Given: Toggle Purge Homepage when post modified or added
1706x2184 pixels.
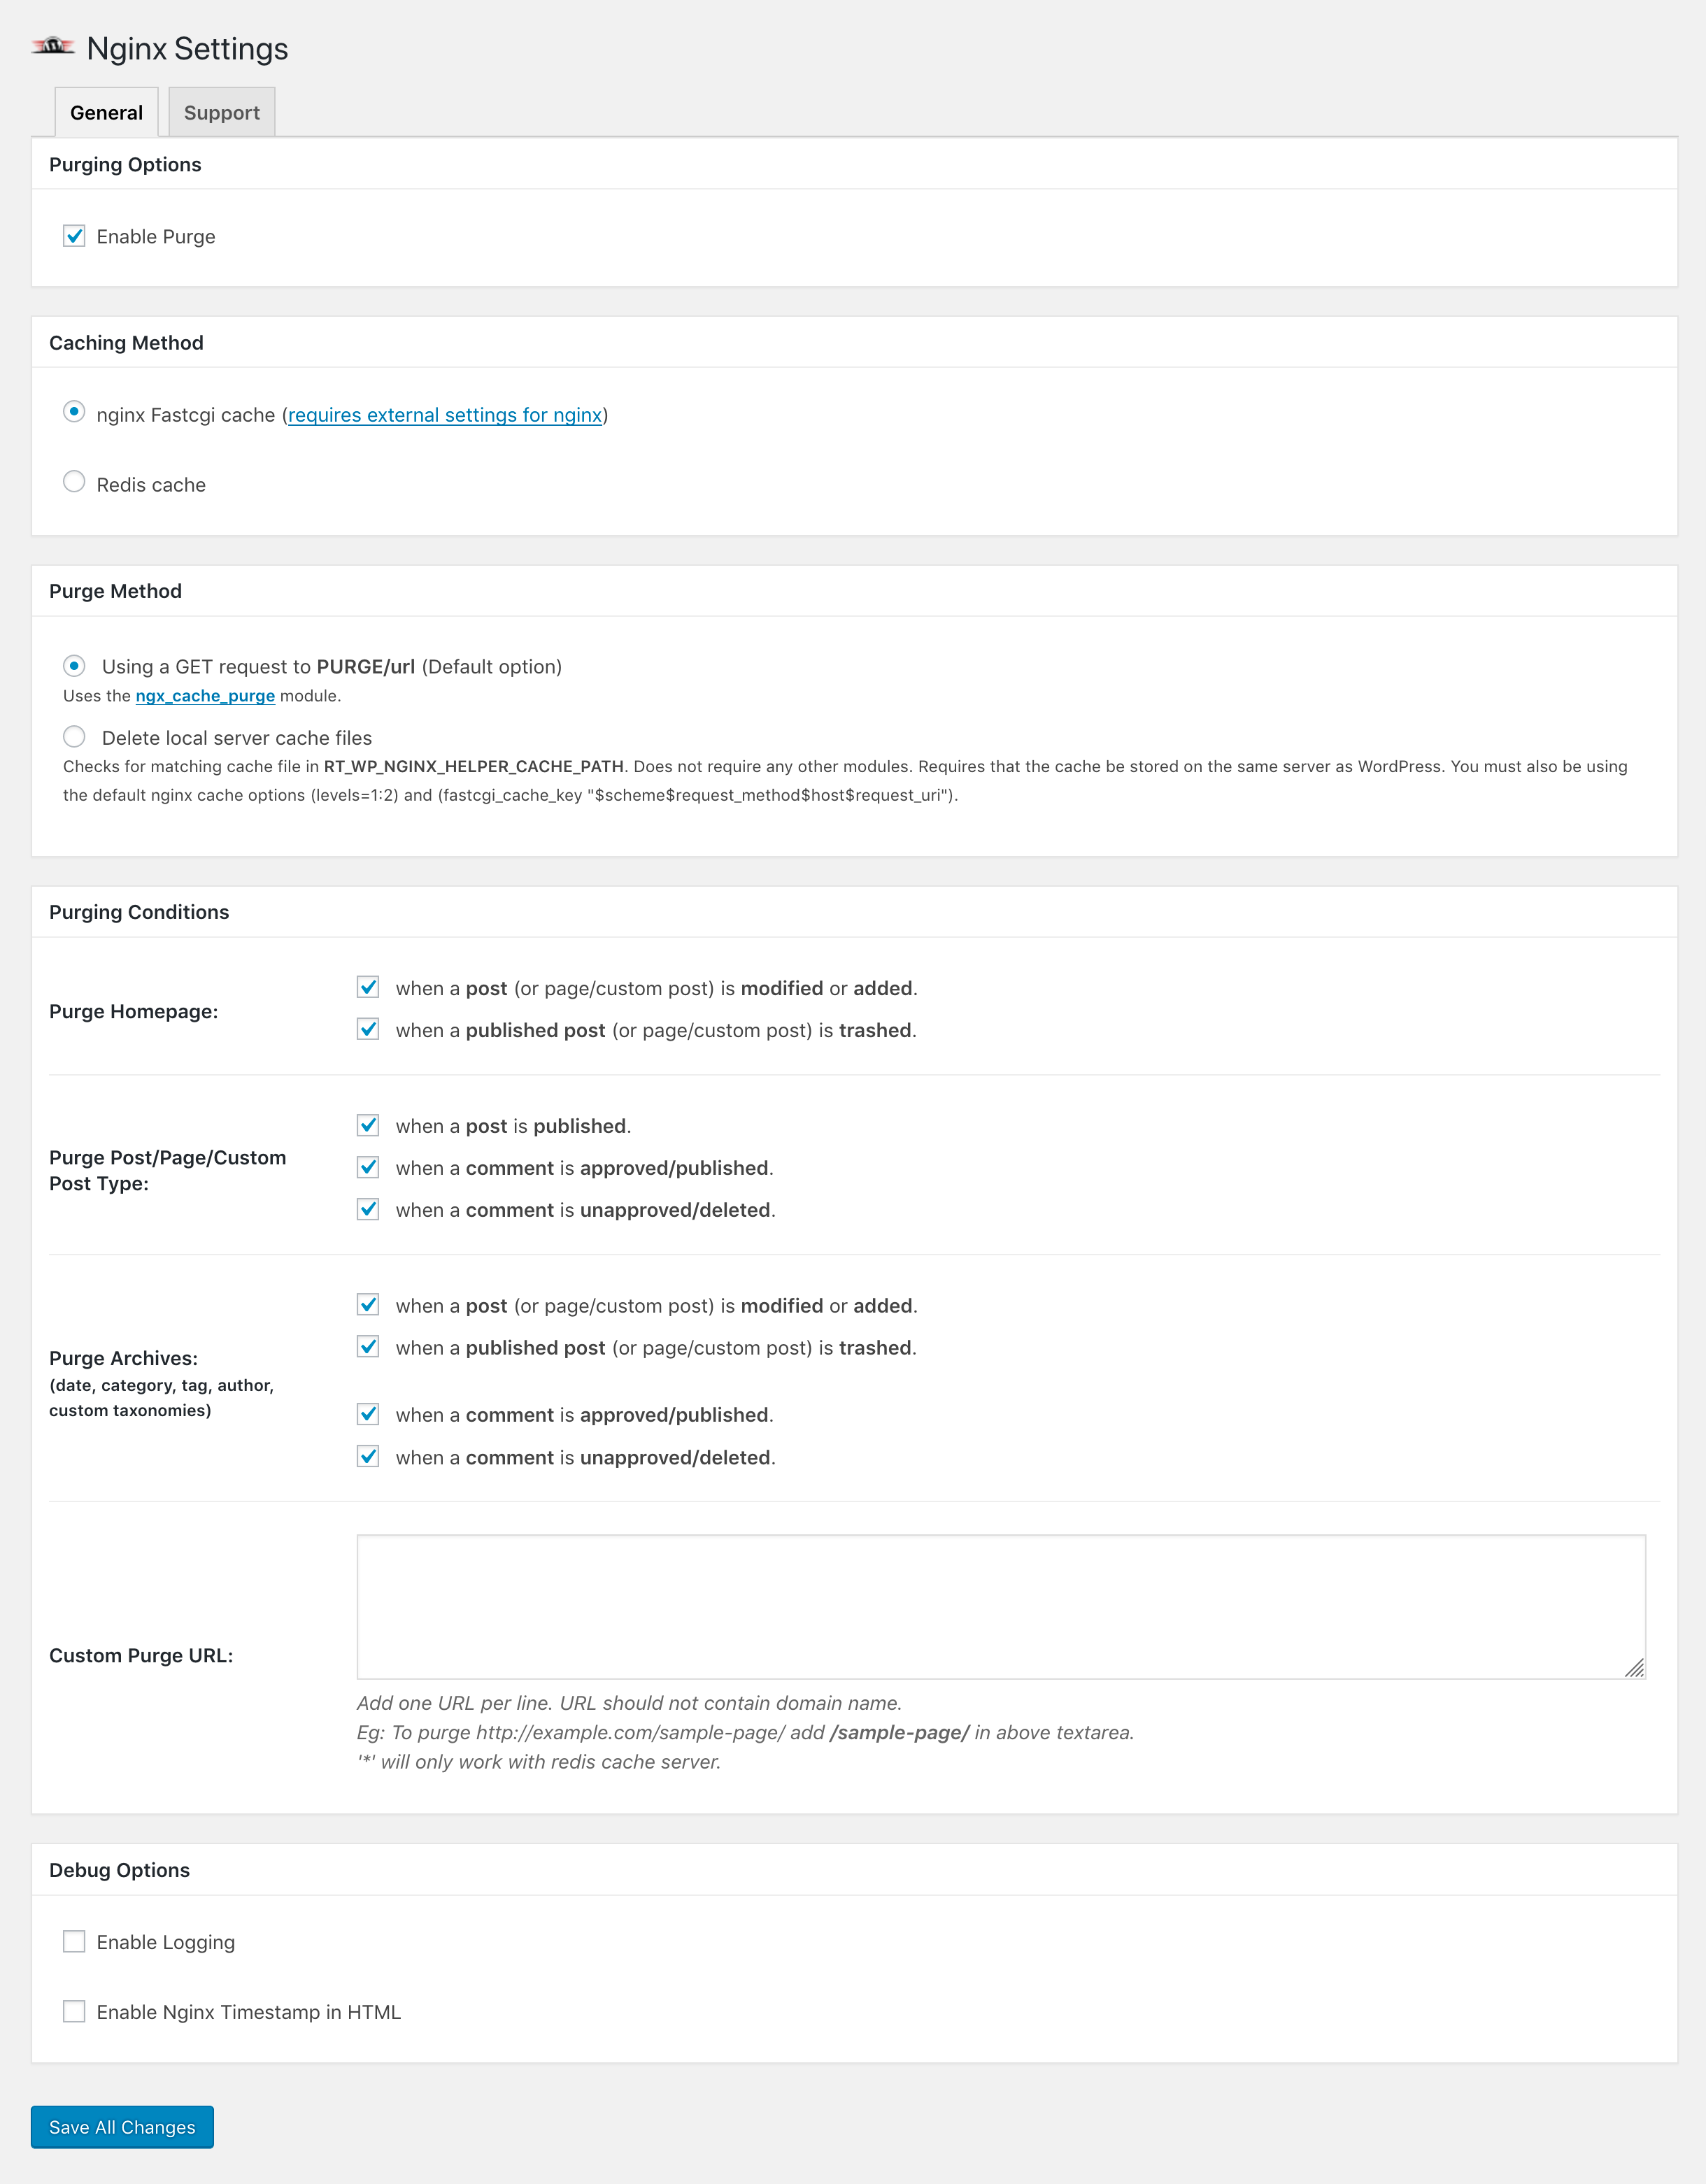Looking at the screenshot, I should point(368,987).
